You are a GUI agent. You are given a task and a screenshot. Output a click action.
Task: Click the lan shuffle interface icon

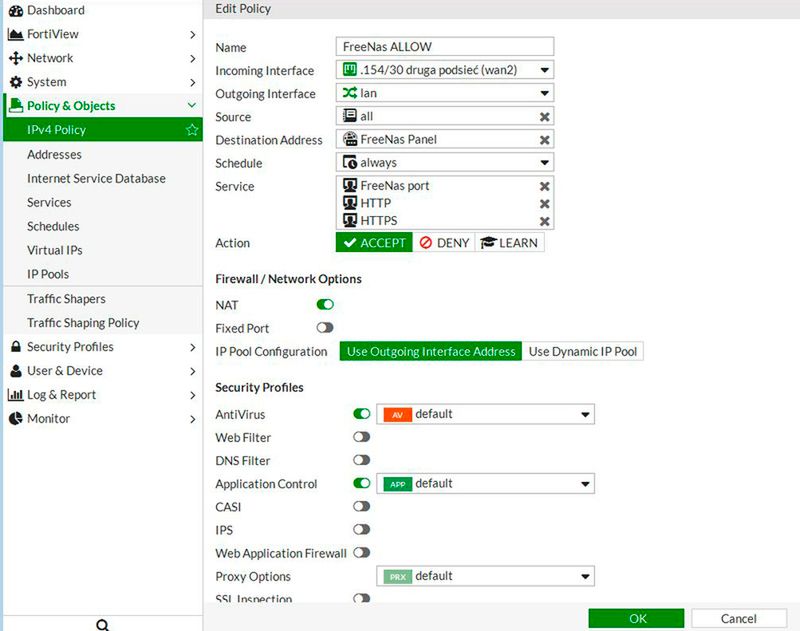tap(349, 93)
